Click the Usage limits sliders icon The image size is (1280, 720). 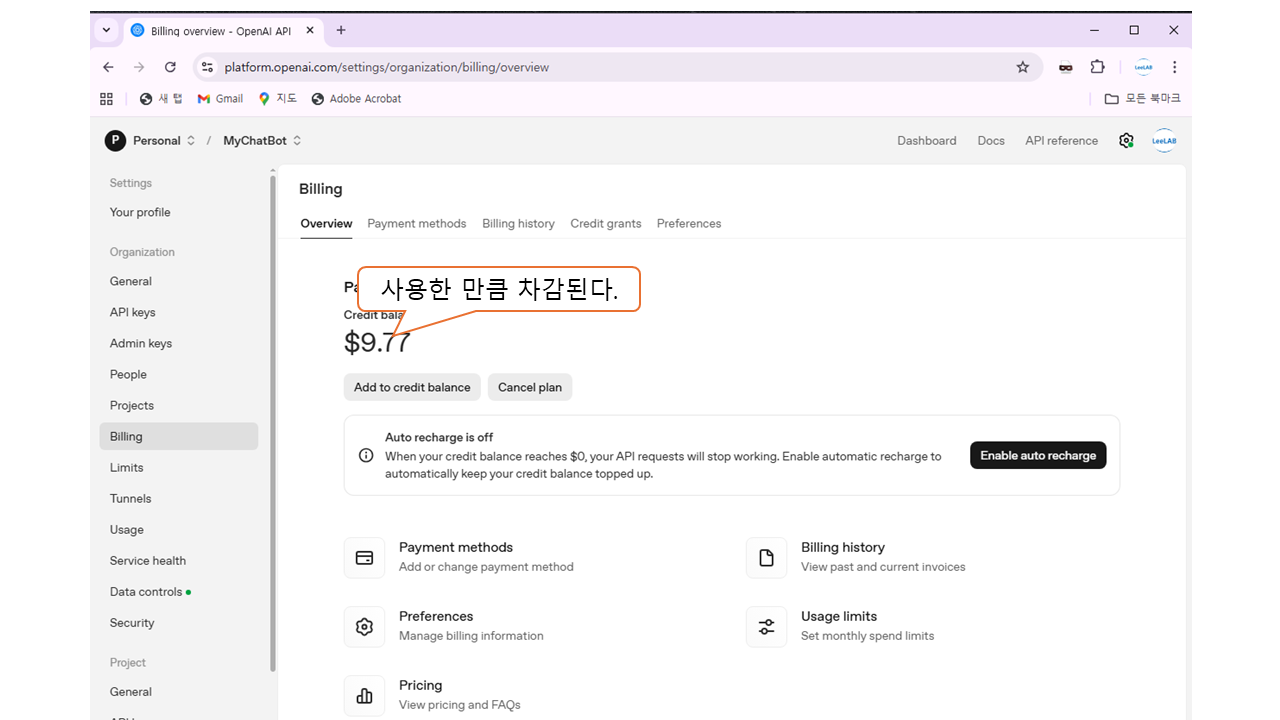coord(766,627)
